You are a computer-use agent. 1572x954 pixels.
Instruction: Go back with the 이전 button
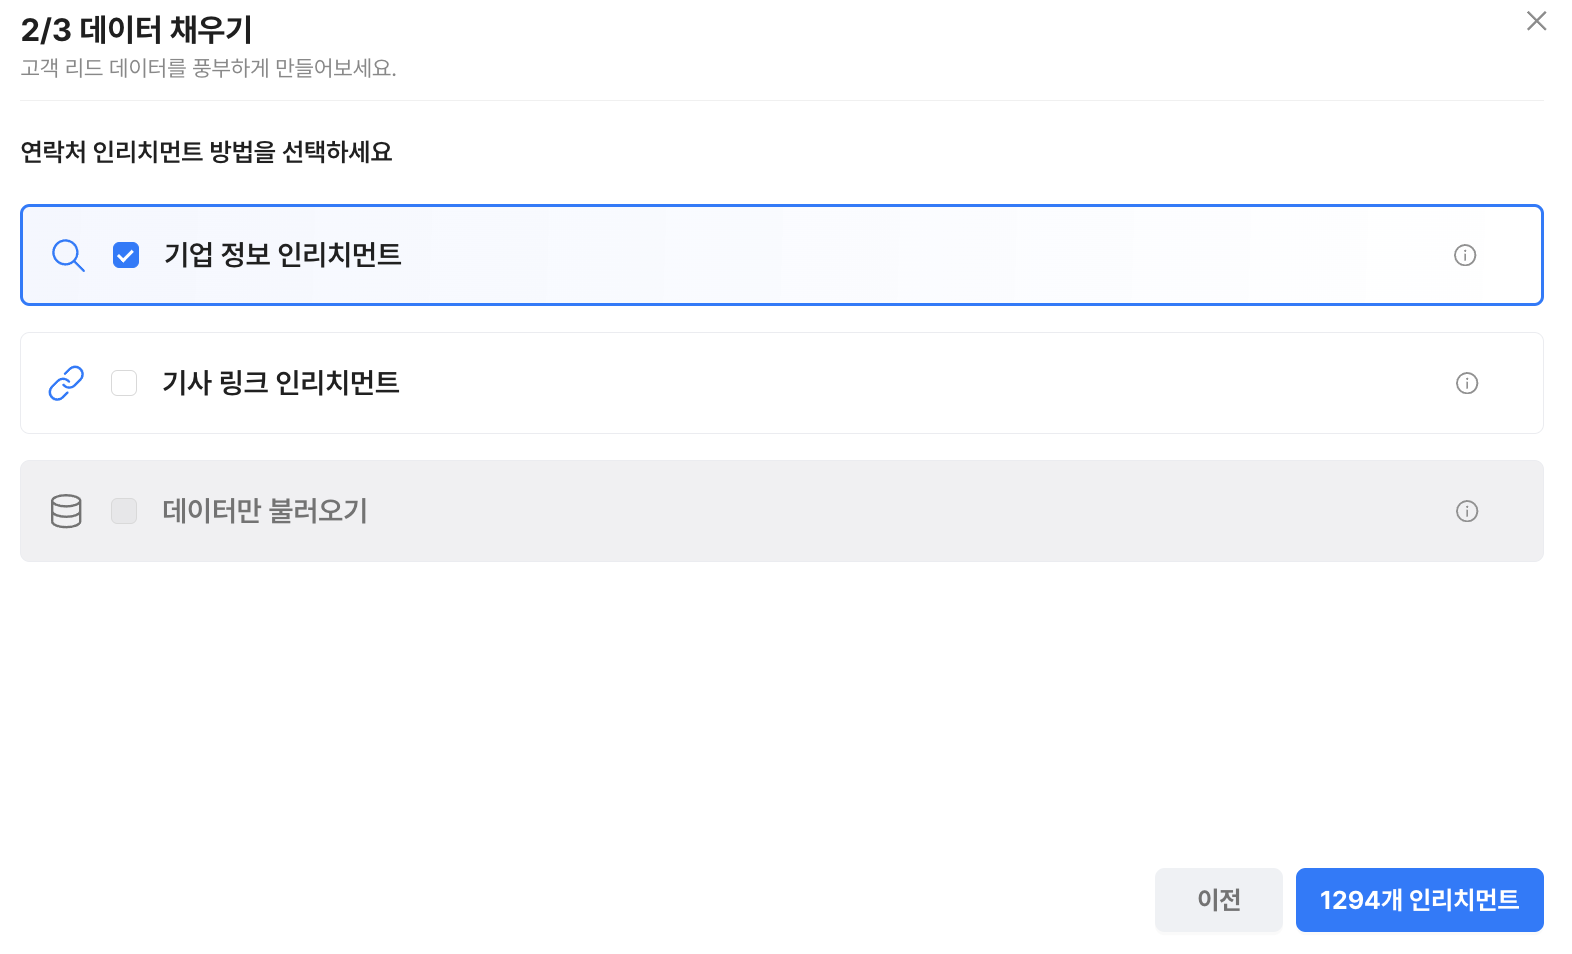(1218, 900)
